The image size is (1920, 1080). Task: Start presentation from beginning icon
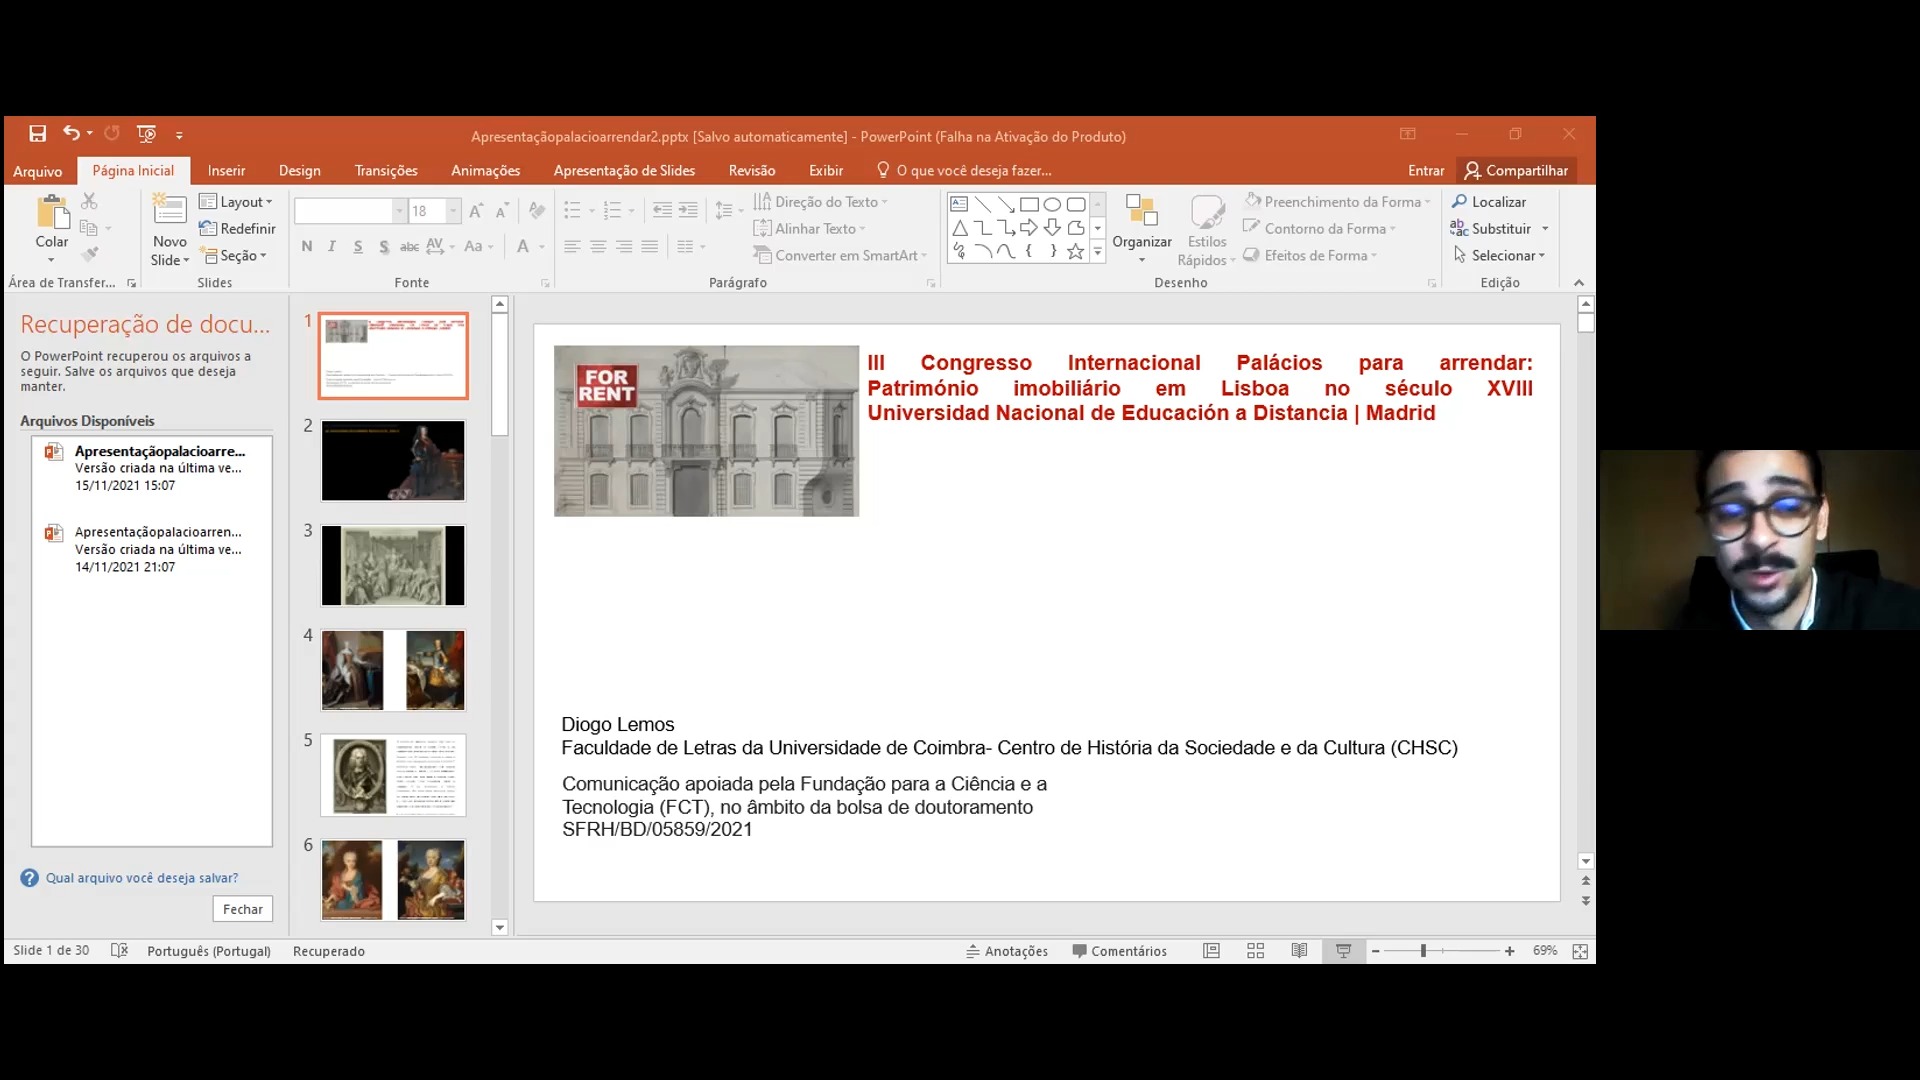[x=146, y=134]
